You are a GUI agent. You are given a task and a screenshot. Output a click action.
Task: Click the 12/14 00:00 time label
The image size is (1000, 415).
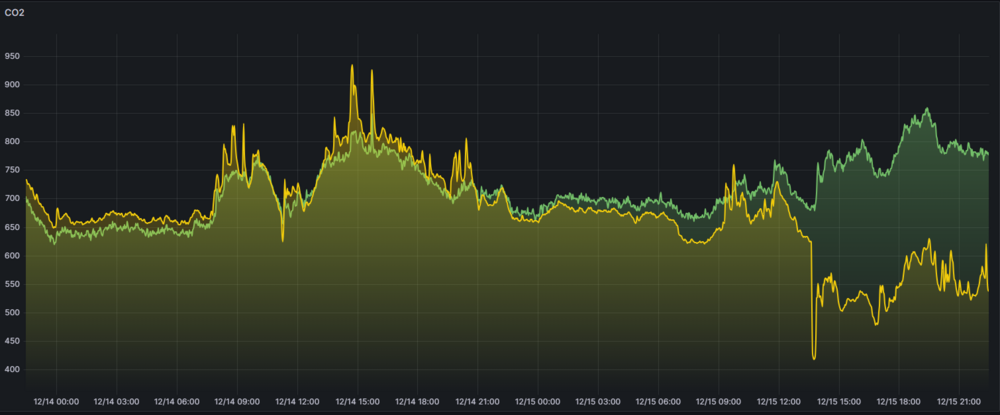click(56, 402)
